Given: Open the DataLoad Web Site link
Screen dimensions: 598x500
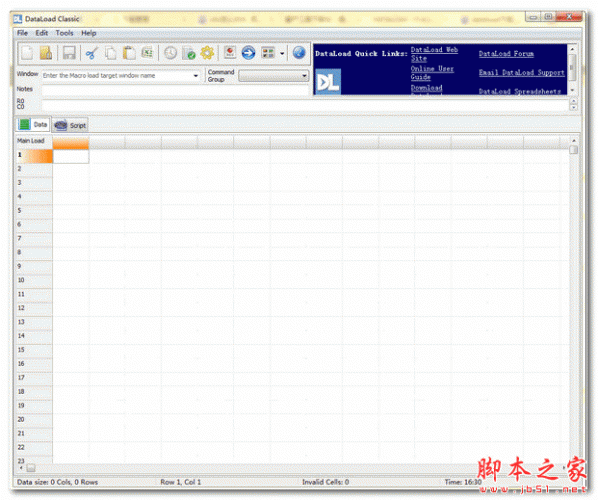Looking at the screenshot, I should click(x=434, y=54).
